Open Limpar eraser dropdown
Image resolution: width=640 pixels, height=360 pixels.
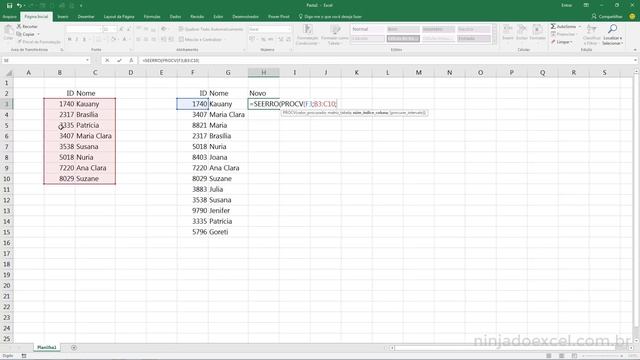coord(562,42)
